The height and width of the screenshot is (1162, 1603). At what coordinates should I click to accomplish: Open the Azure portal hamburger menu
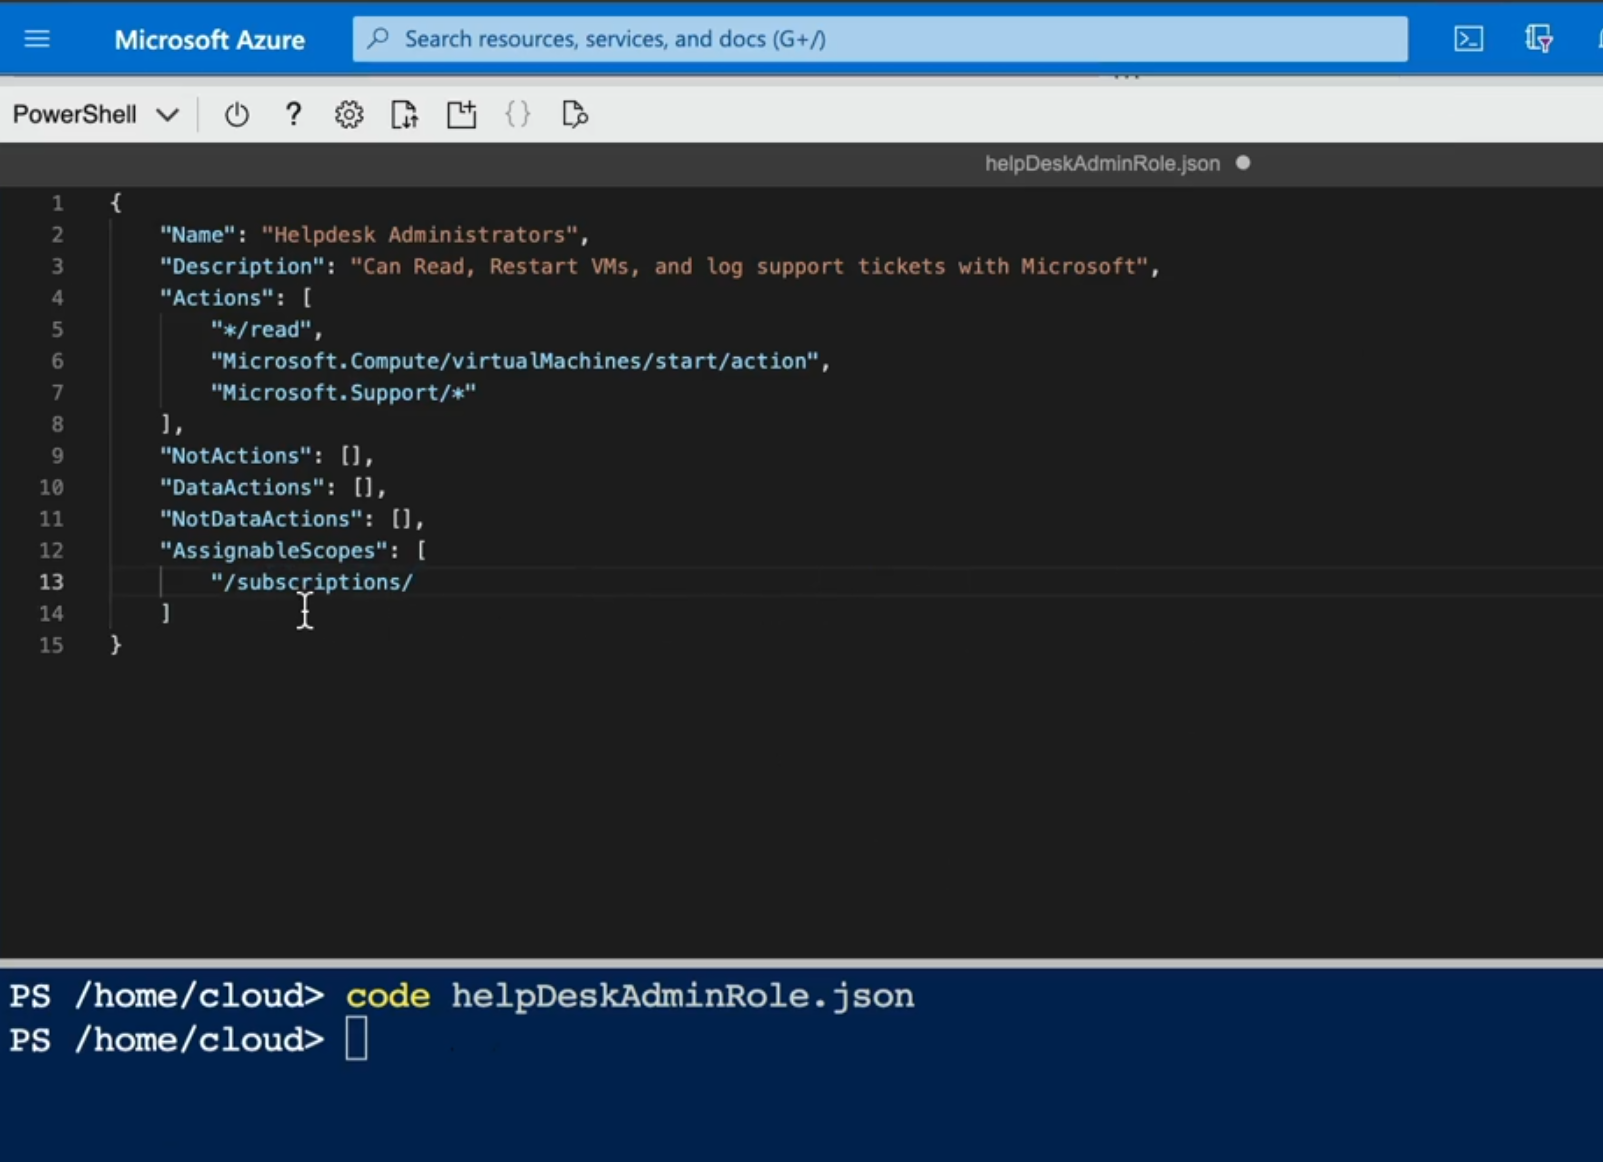pos(37,39)
